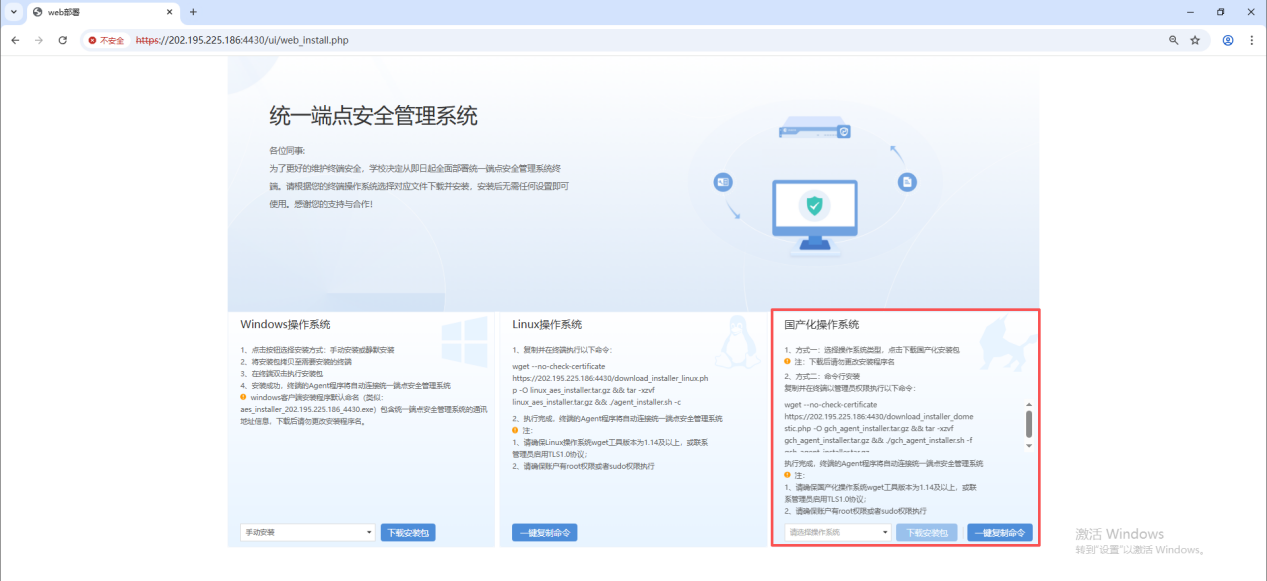Close the web部署 tab
Image resolution: width=1267 pixels, height=581 pixels.
pos(169,12)
